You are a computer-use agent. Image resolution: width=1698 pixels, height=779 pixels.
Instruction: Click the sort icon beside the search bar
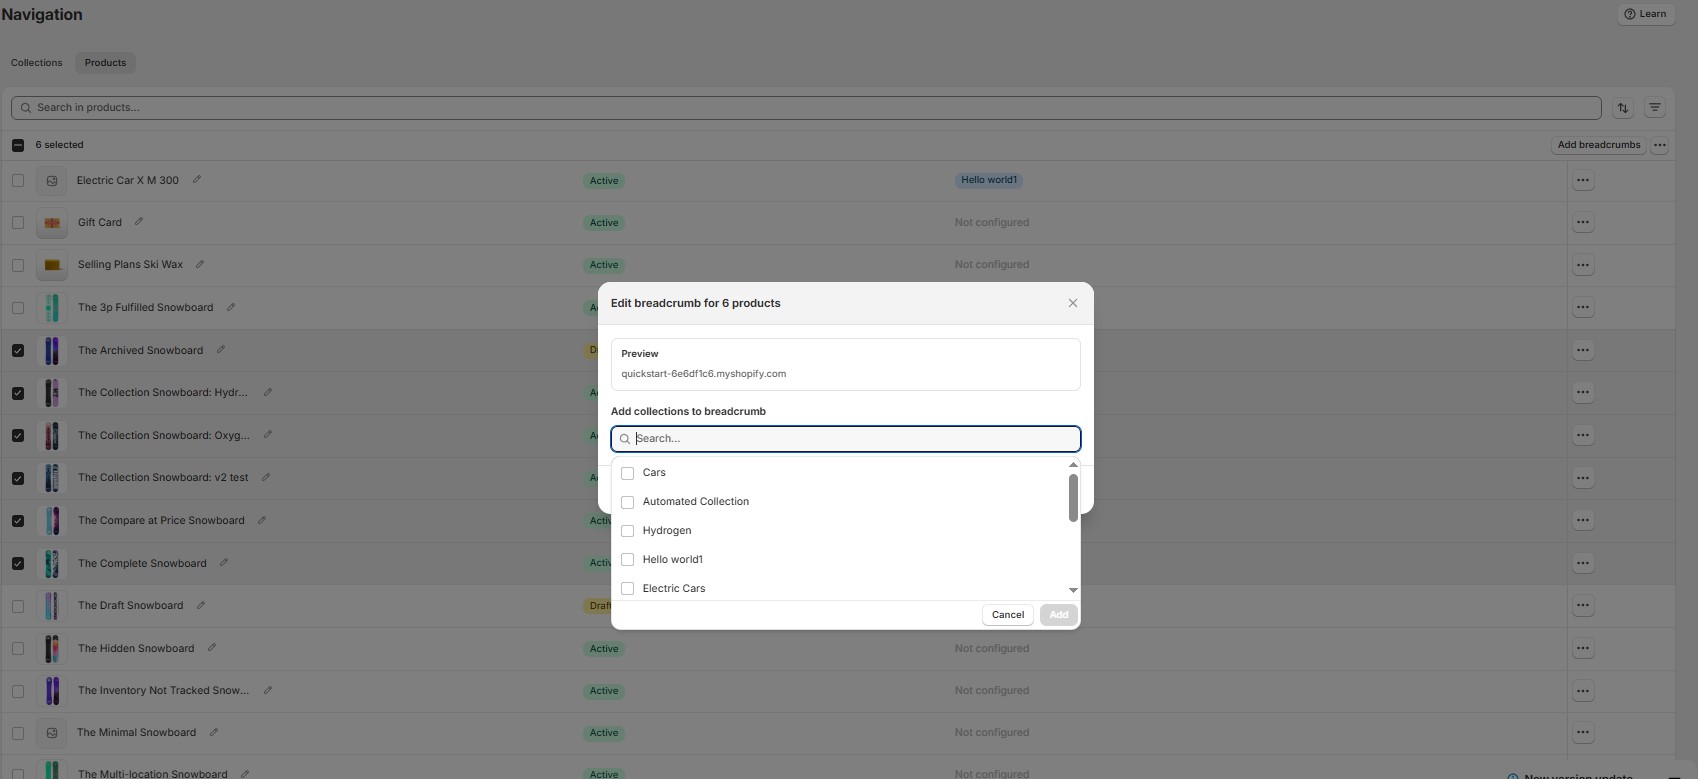(x=1623, y=108)
